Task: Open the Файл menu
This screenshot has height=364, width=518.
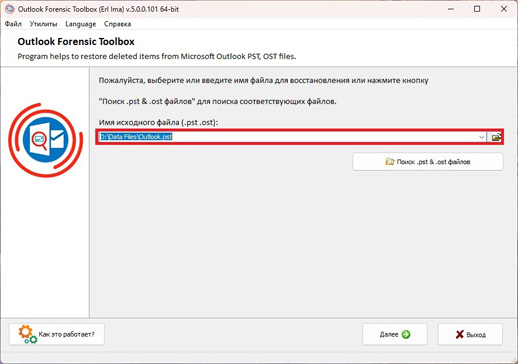Action: tap(13, 24)
